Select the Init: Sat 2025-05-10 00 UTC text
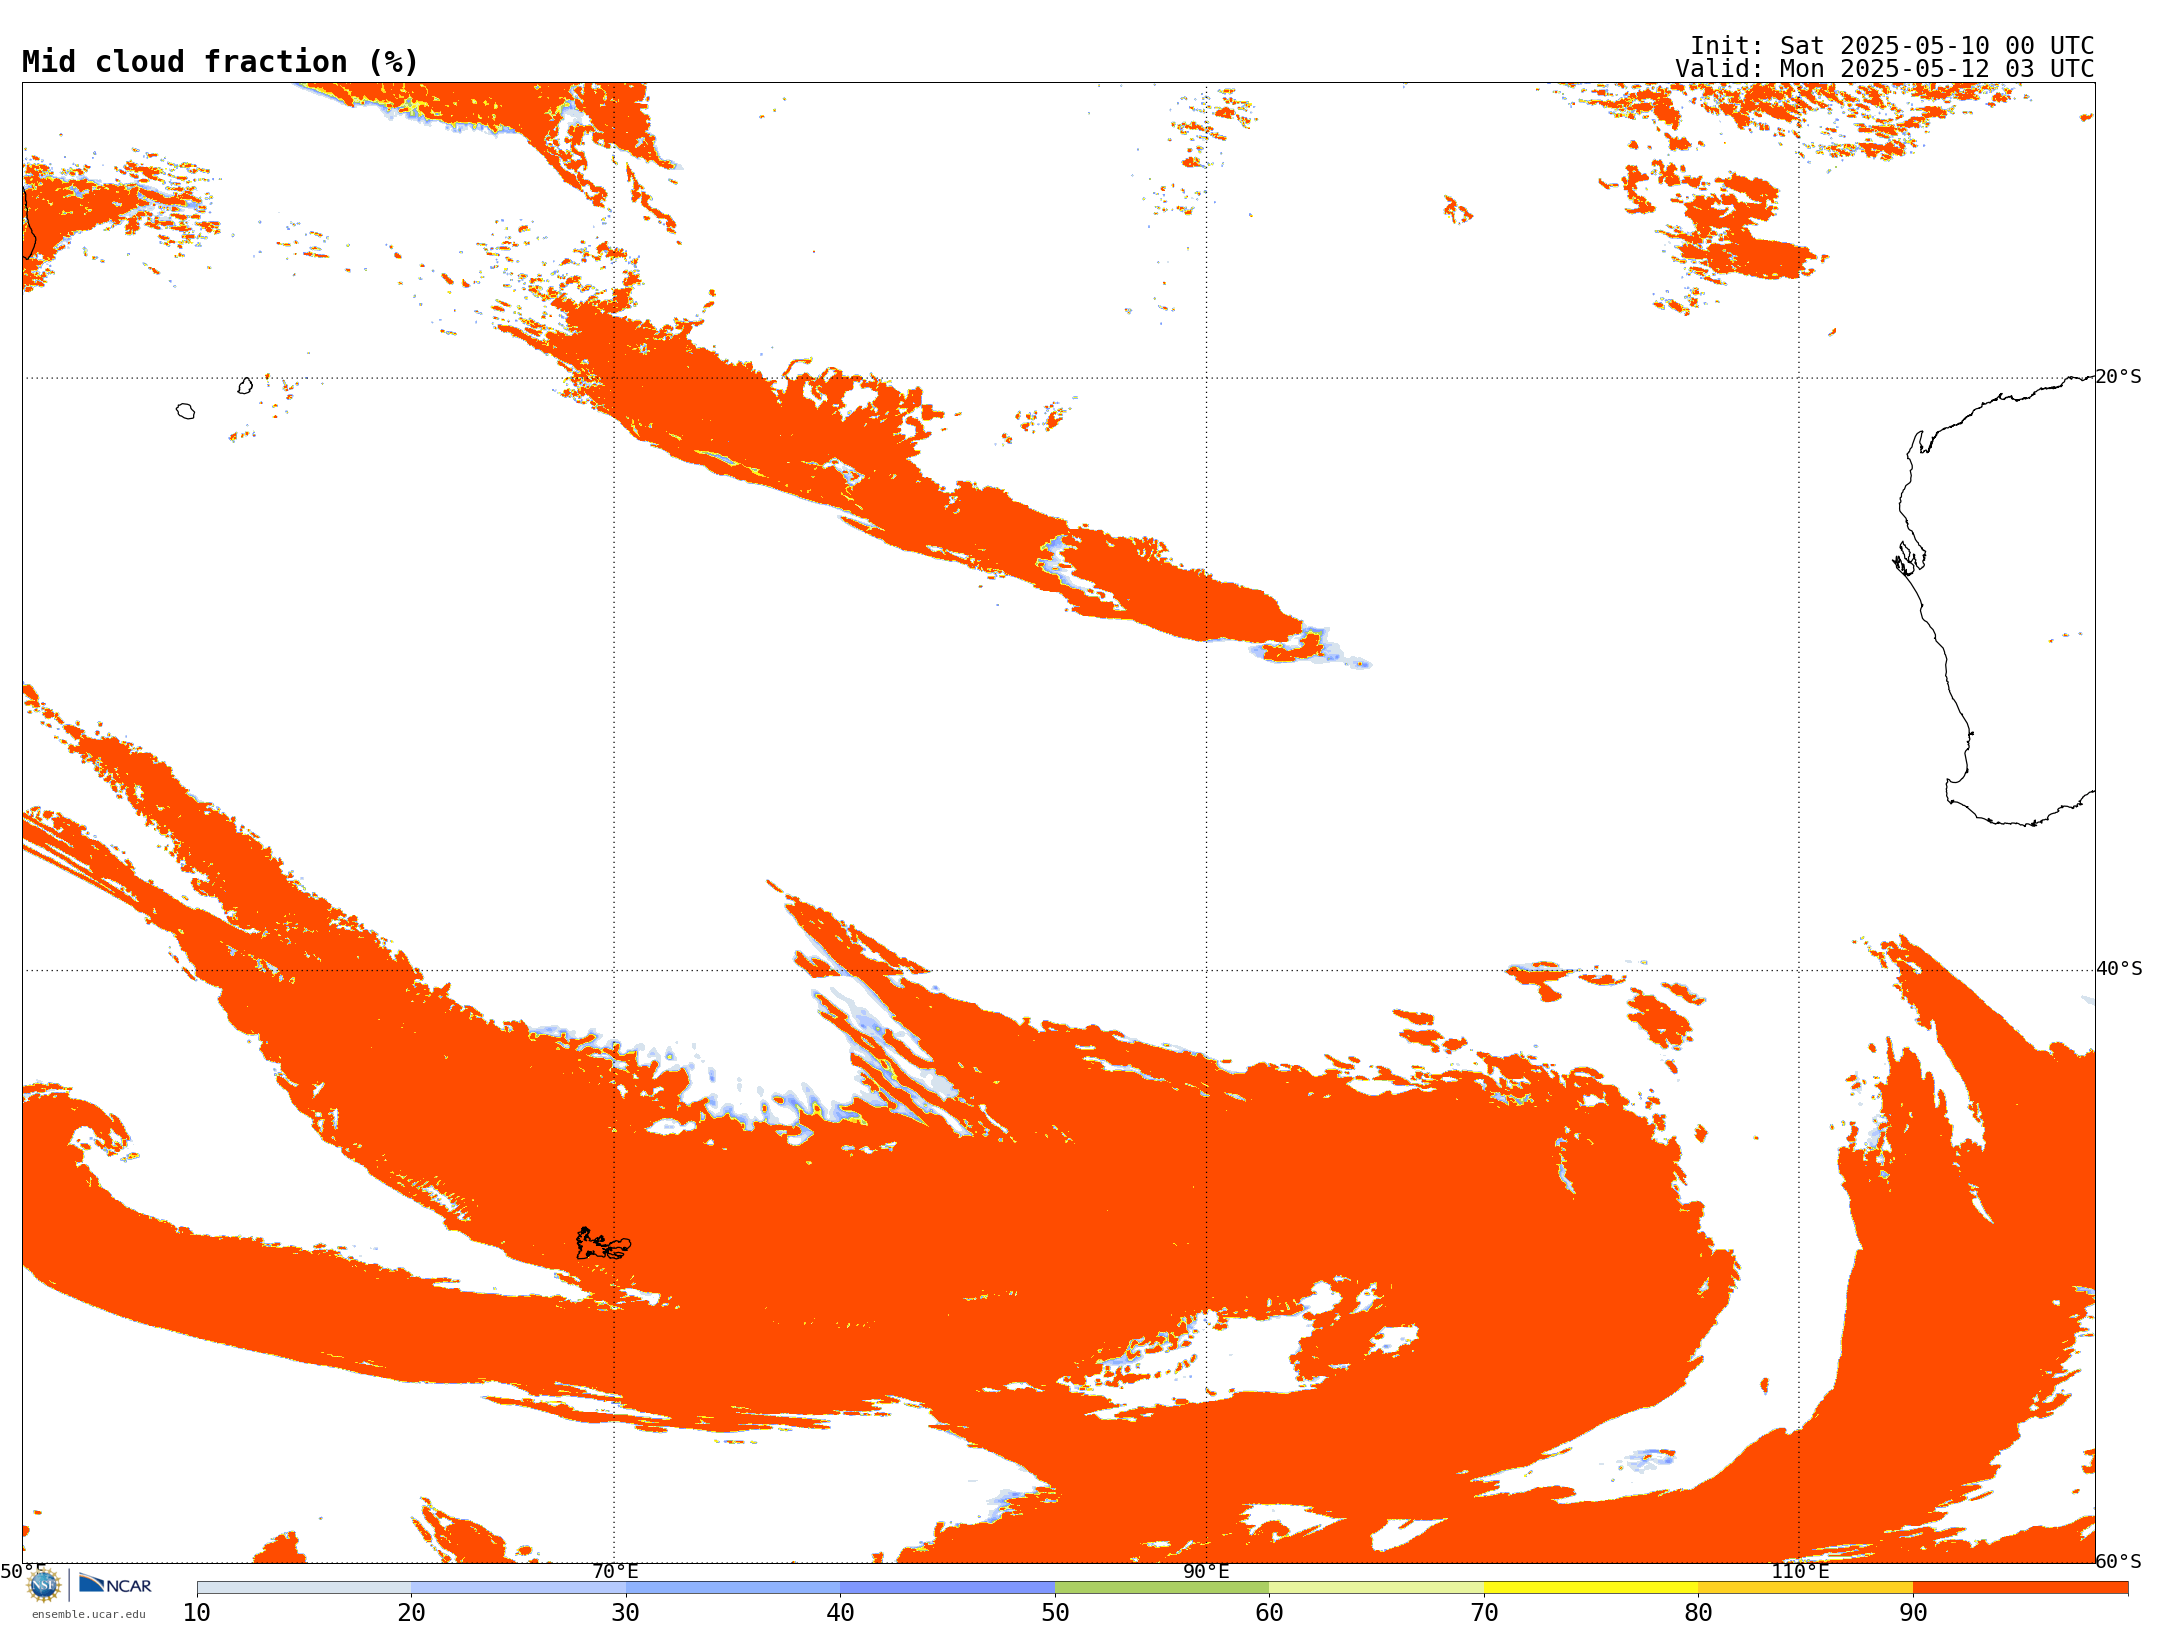Image resolution: width=2160 pixels, height=1626 pixels. pos(1892,46)
